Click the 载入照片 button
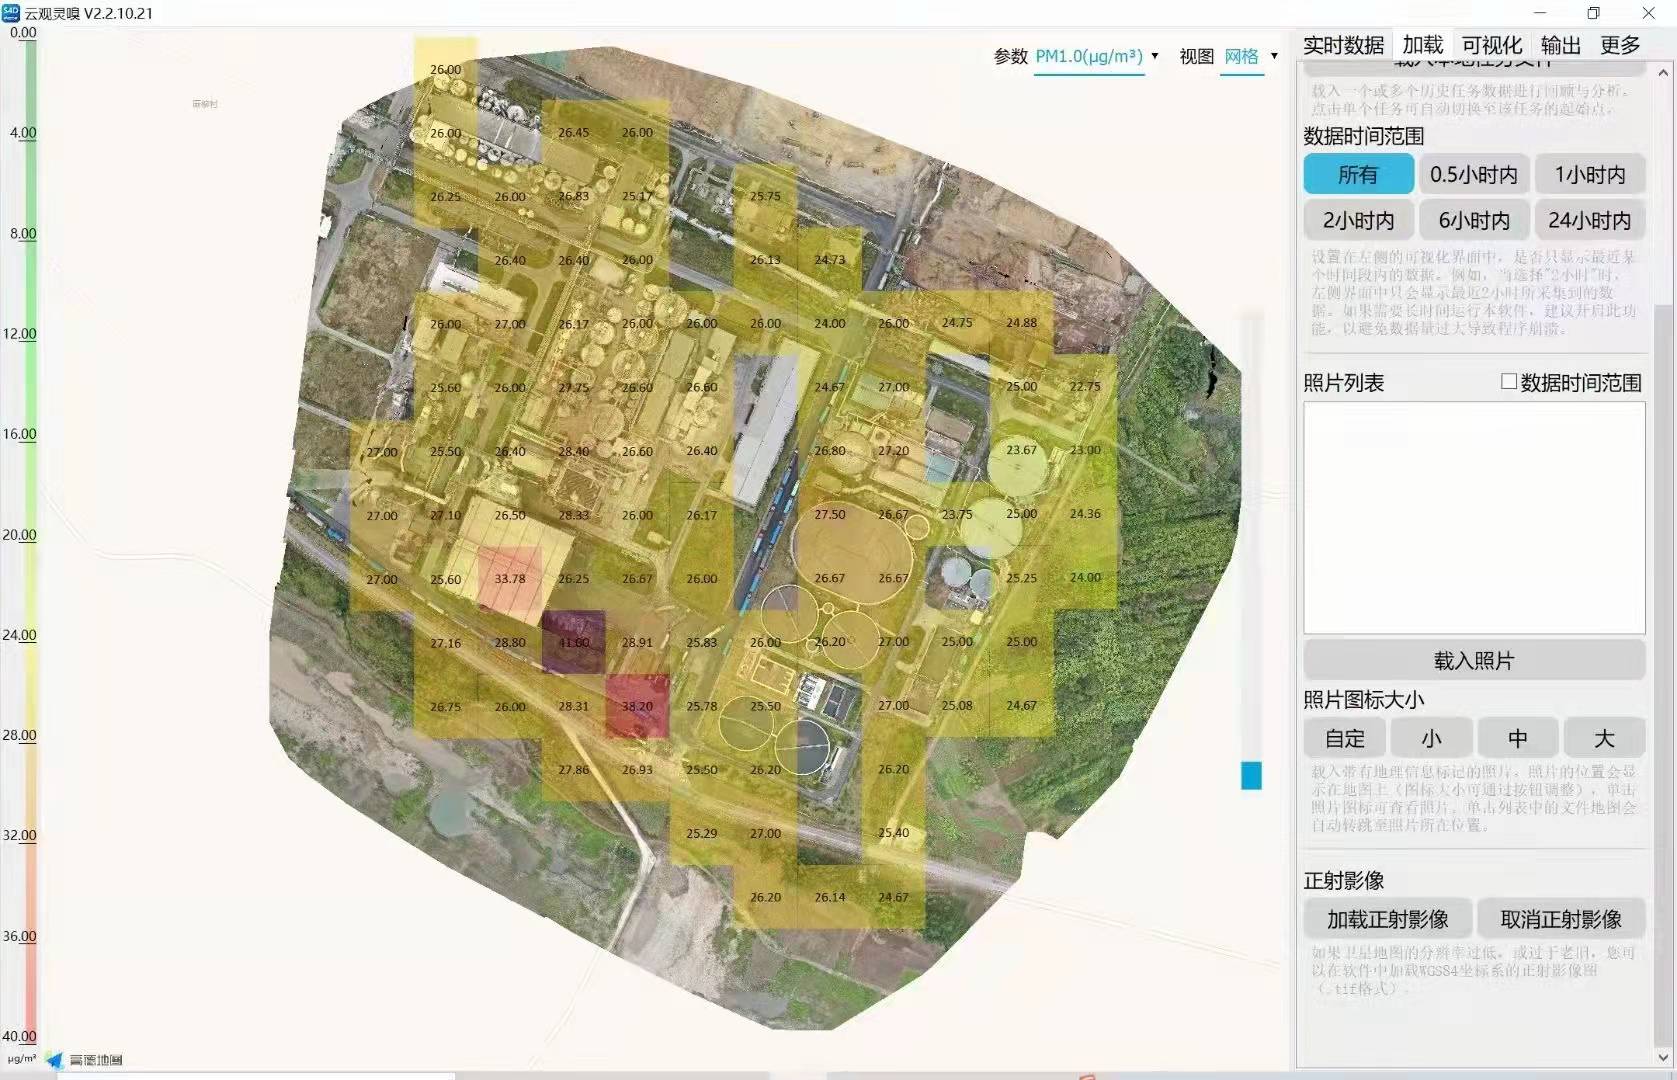 [x=1473, y=660]
